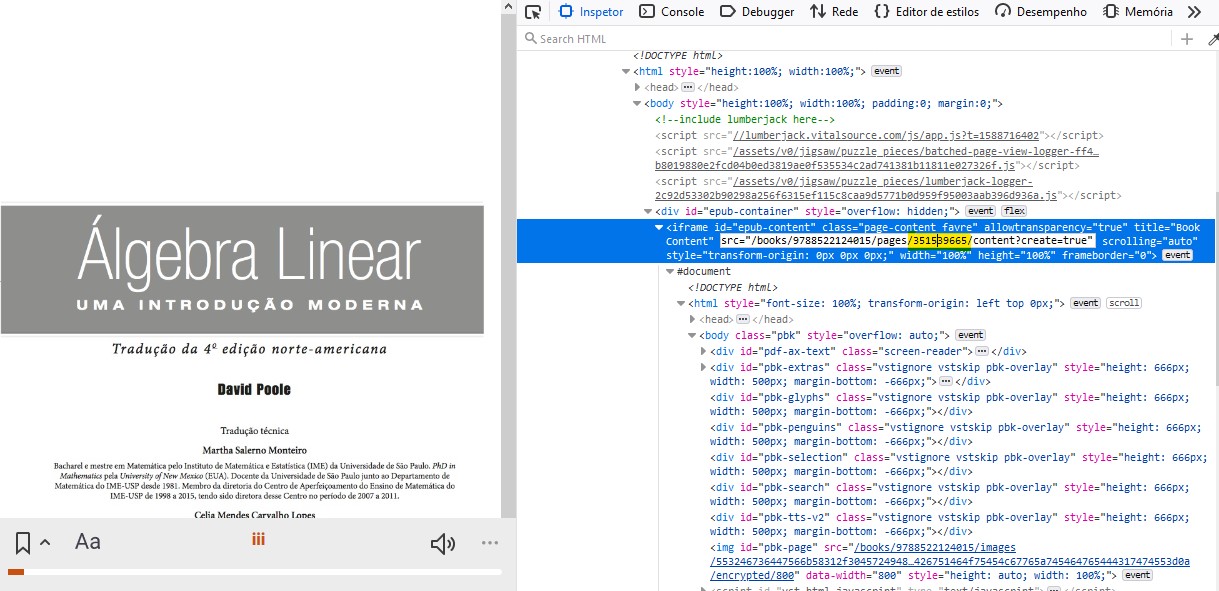Image resolution: width=1219 pixels, height=591 pixels.
Task: Click the Álgebra Linear book cover title
Action: pos(249,254)
